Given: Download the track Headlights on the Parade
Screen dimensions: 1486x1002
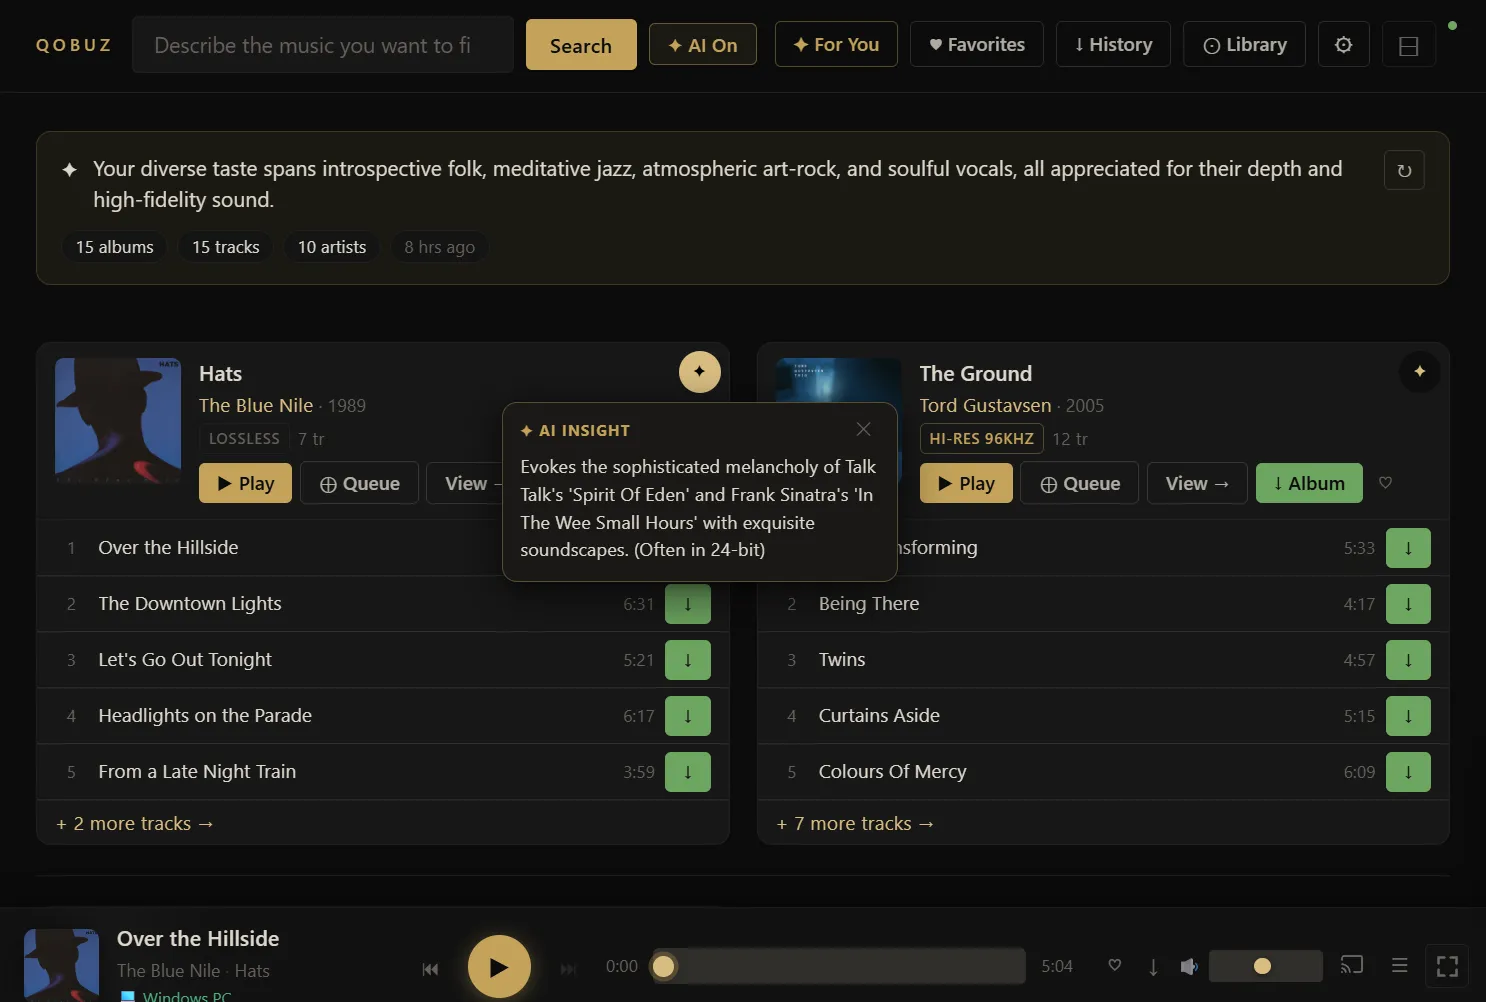Looking at the screenshot, I should click(x=687, y=716).
